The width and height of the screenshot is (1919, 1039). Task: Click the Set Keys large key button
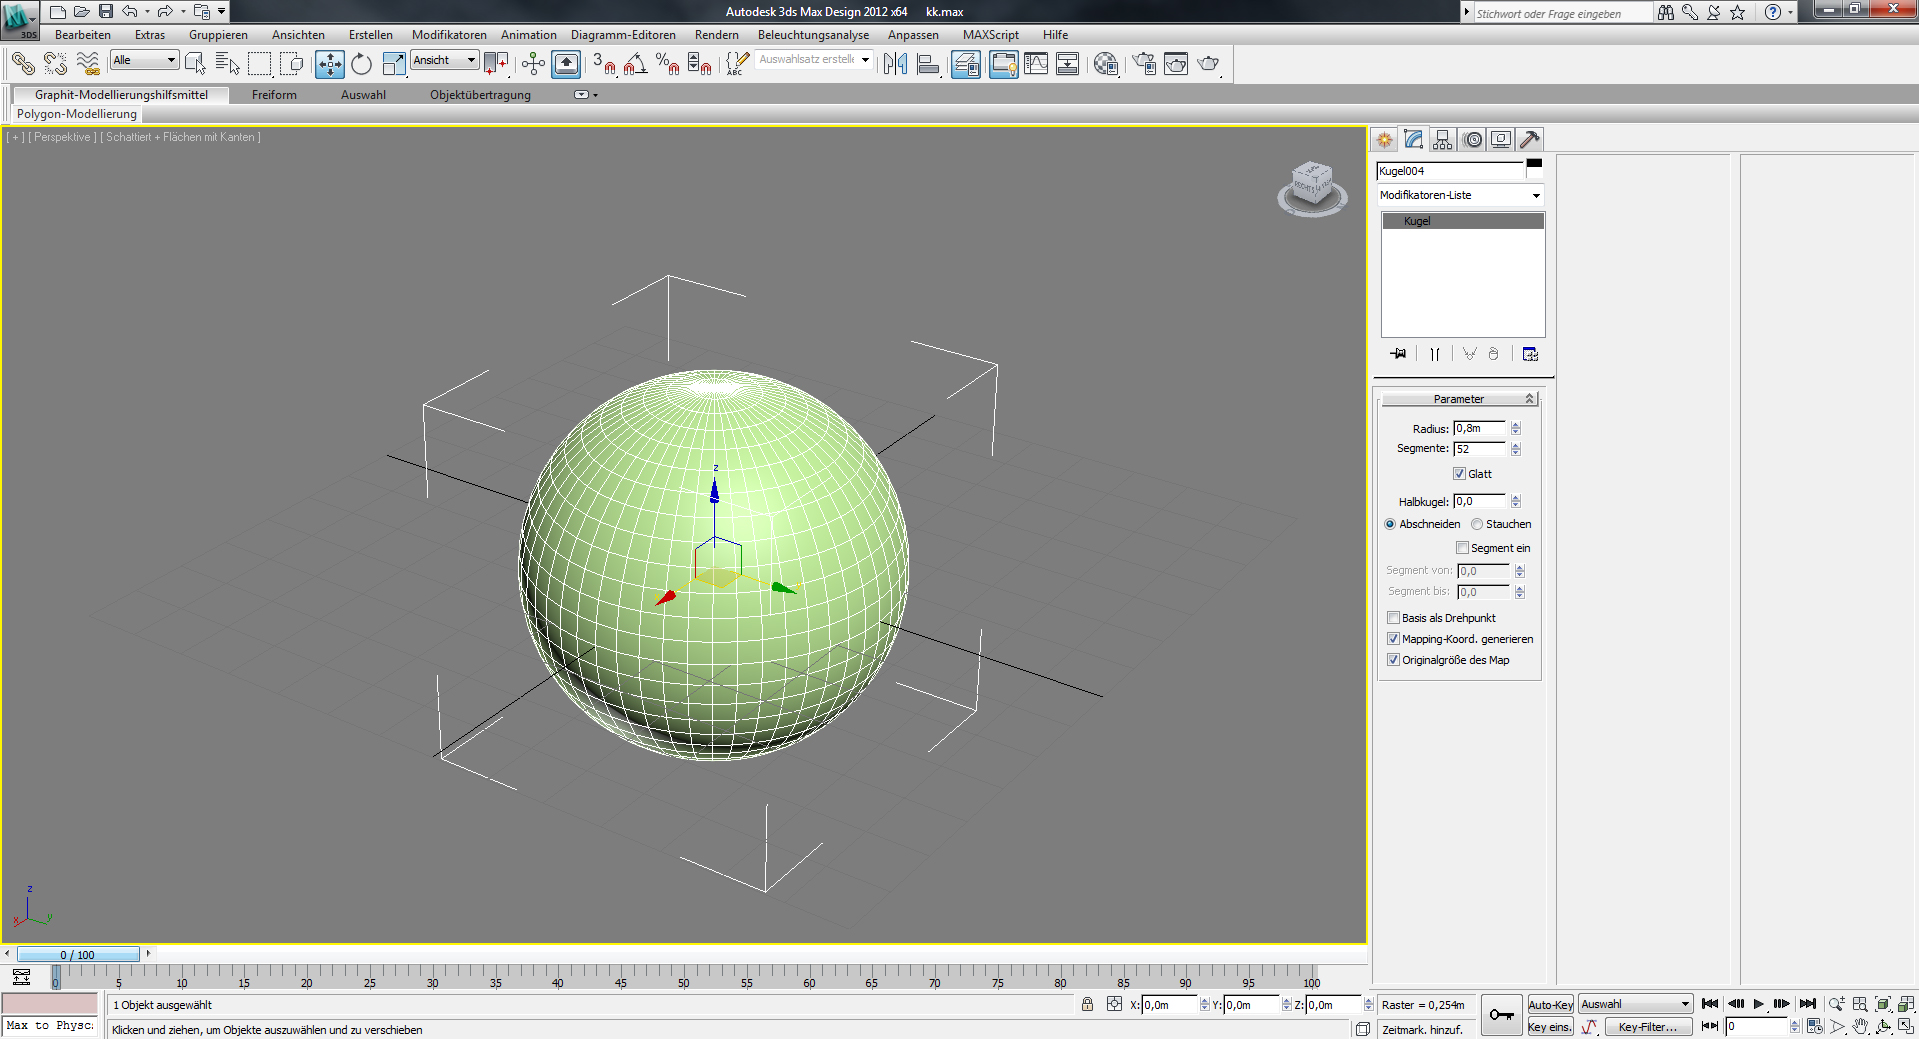pos(1501,1015)
